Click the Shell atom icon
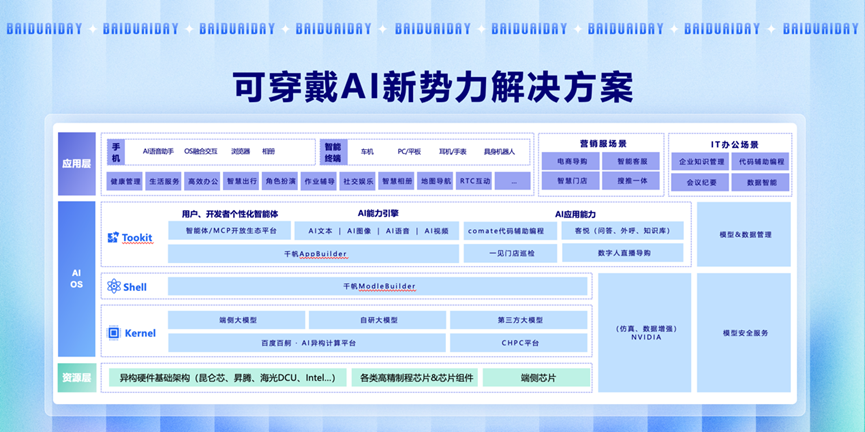Screen dimensions: 865x432 point(114,286)
